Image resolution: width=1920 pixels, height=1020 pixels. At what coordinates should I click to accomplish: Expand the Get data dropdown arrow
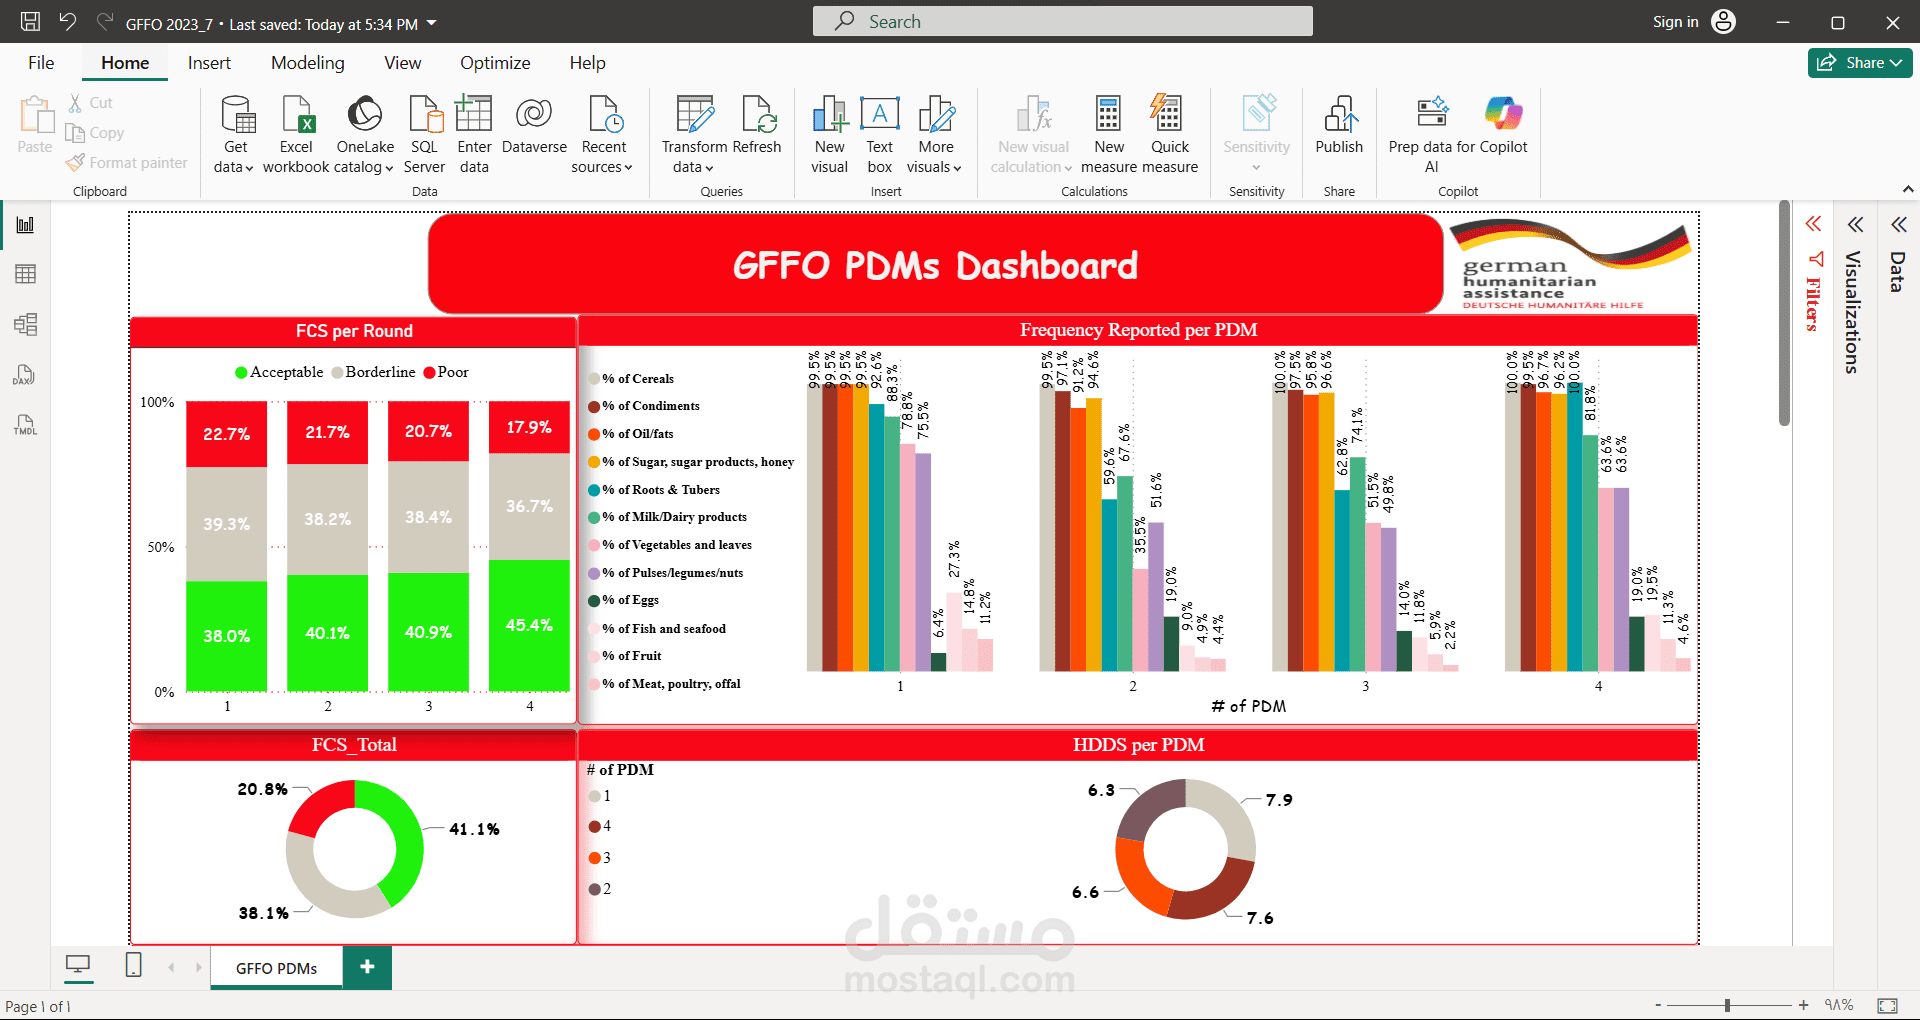tap(249, 168)
